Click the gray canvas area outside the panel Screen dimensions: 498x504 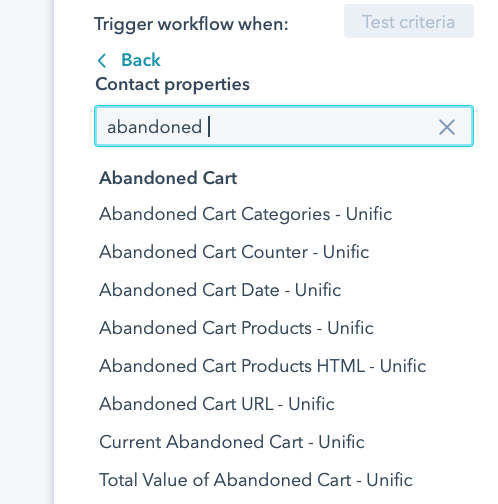(x=25, y=252)
